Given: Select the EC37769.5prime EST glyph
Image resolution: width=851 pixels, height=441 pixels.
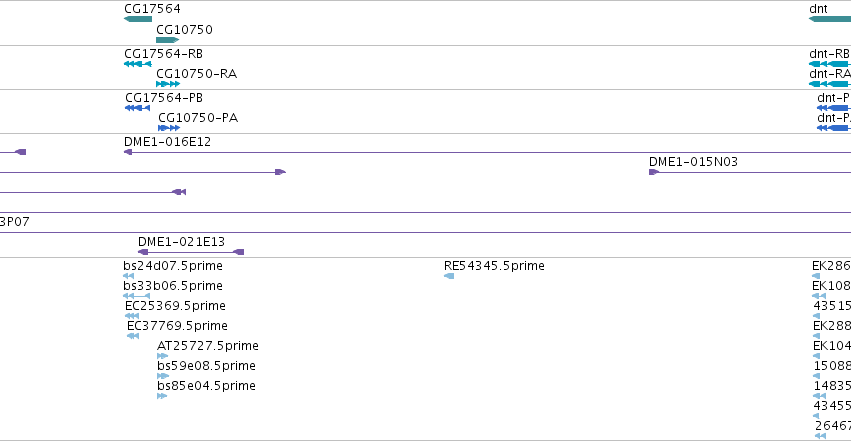Looking at the screenshot, I should click(133, 336).
